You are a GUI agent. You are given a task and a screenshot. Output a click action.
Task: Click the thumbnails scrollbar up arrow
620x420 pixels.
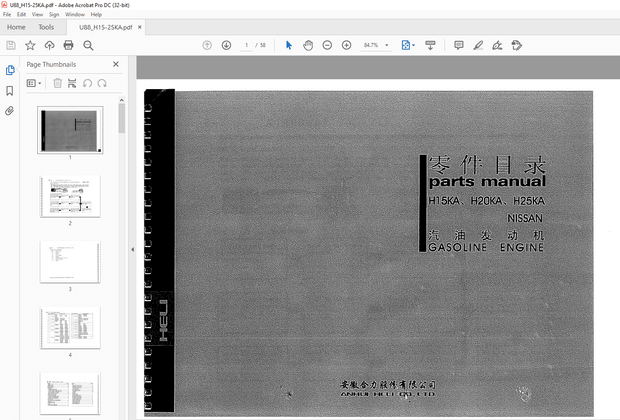tap(122, 100)
